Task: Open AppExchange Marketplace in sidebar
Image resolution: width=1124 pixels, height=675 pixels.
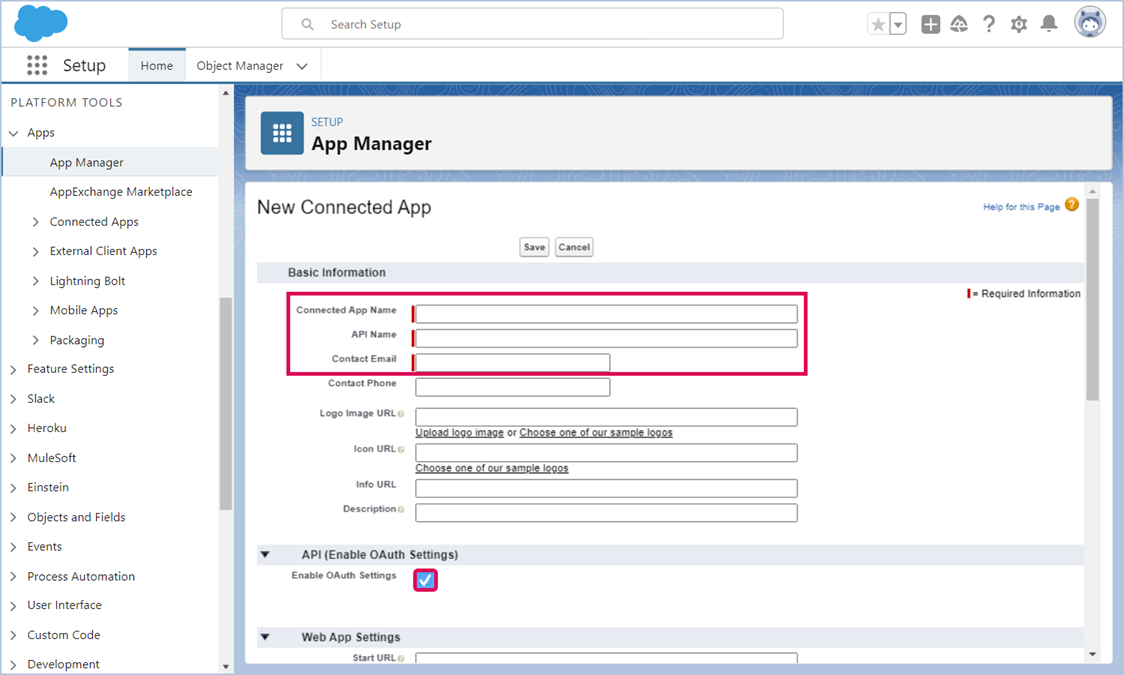Action: (x=121, y=192)
